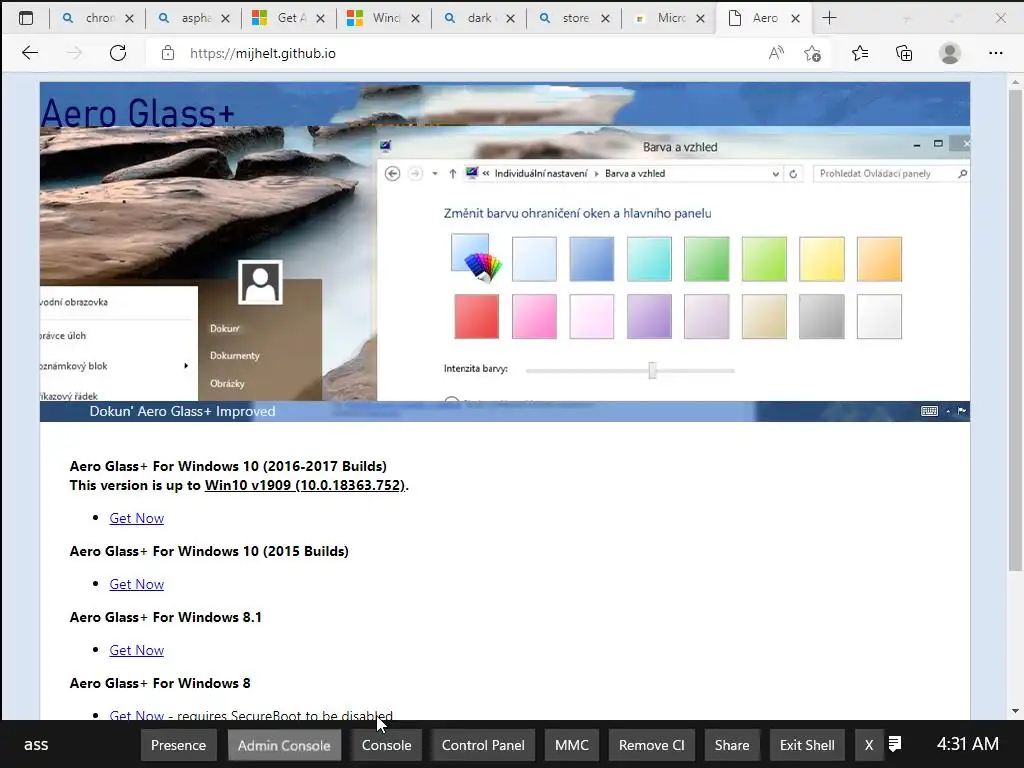Click the 4:31 AM clock
The width and height of the screenshot is (1024, 768).
pyautogui.click(x=967, y=744)
